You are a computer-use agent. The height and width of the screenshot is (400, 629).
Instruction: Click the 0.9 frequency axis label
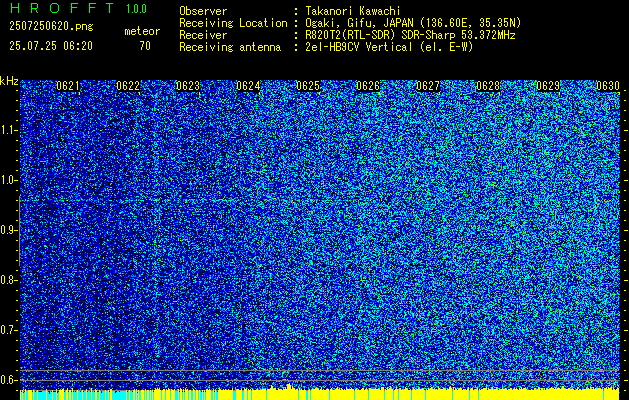point(8,230)
